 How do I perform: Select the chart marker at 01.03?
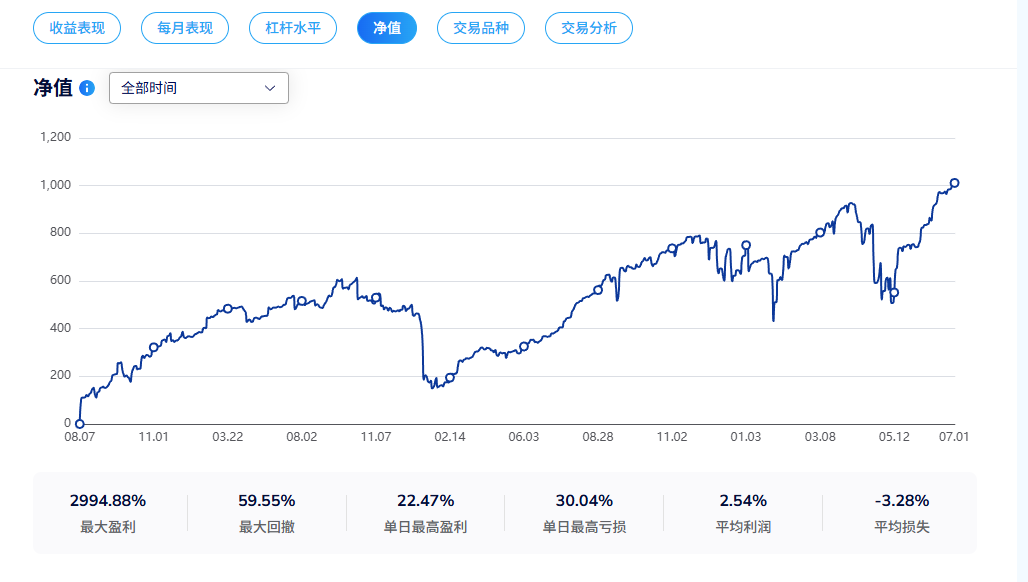tap(746, 245)
